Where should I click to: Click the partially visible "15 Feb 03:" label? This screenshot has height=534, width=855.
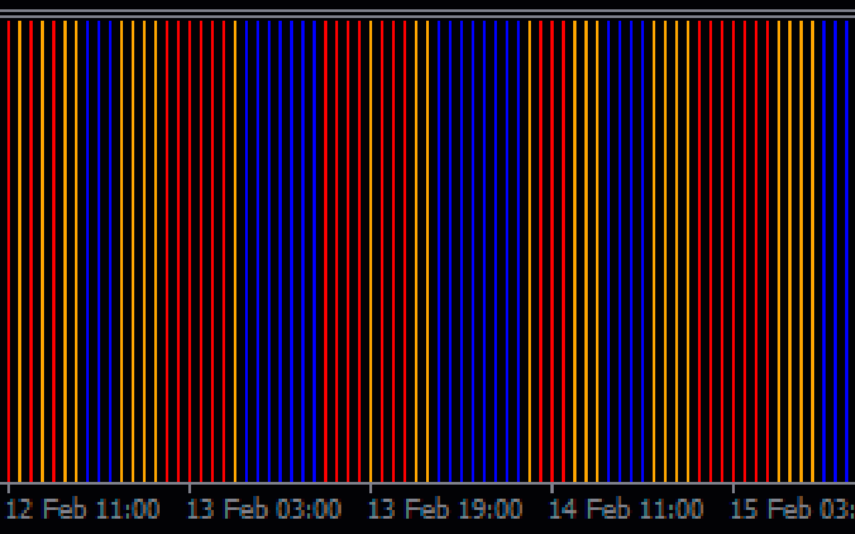tap(792, 509)
